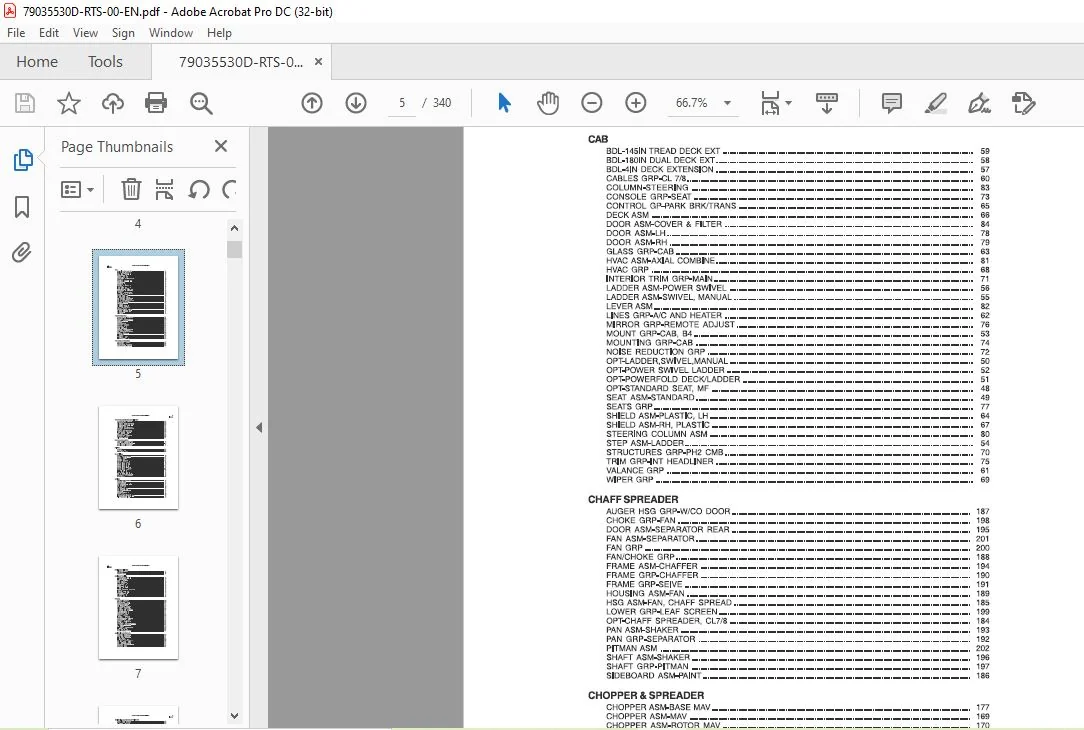
Task: Click the Zoom in plus icon
Action: (x=635, y=103)
